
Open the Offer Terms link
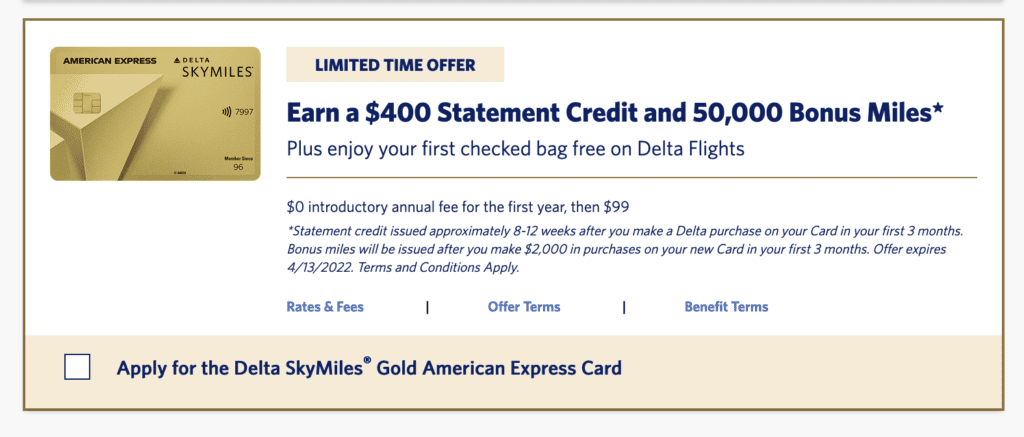pyautogui.click(x=524, y=306)
